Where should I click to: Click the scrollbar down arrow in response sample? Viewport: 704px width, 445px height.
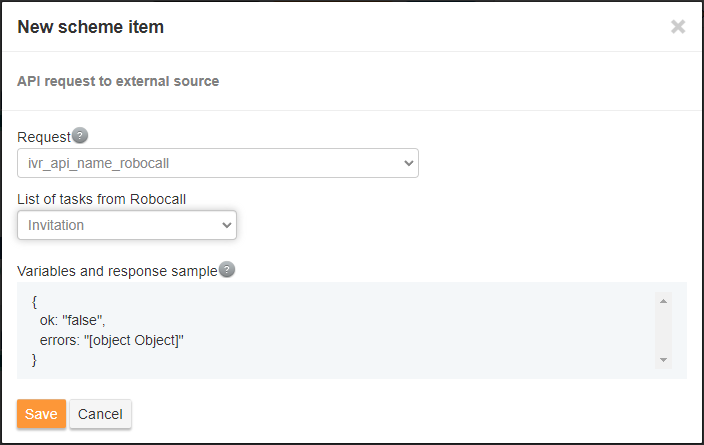coord(662,359)
